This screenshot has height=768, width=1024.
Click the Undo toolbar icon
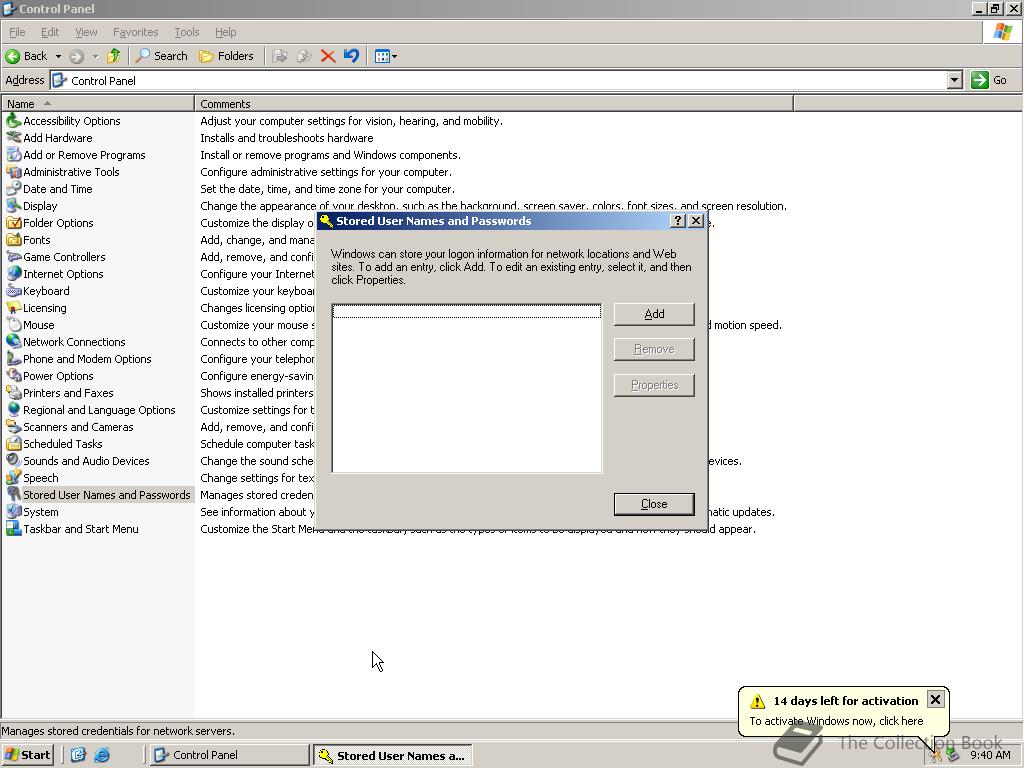(351, 56)
